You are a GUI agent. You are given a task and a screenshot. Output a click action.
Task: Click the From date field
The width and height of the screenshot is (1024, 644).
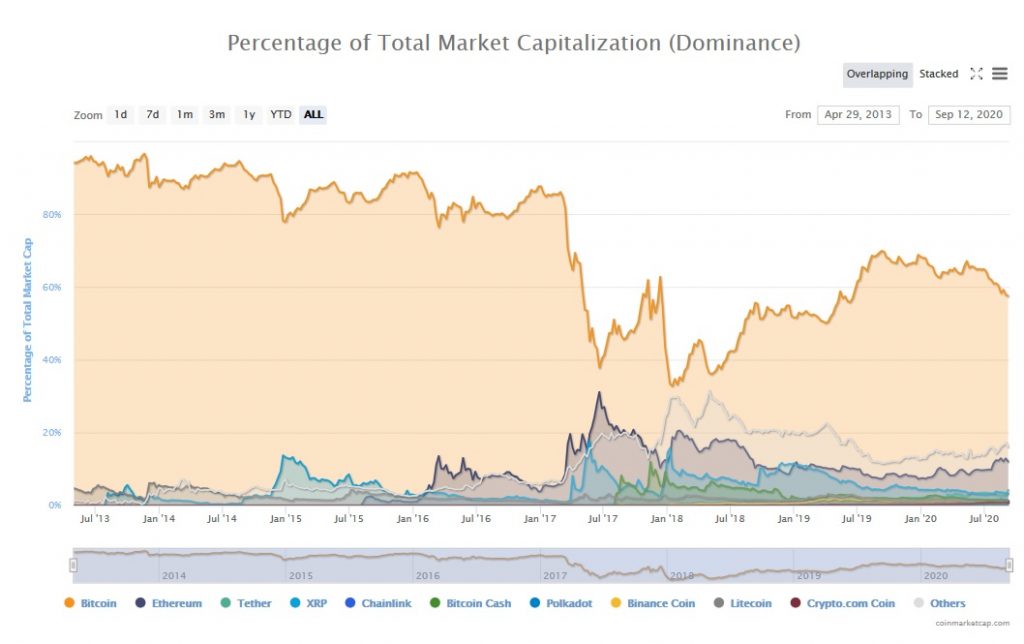858,115
